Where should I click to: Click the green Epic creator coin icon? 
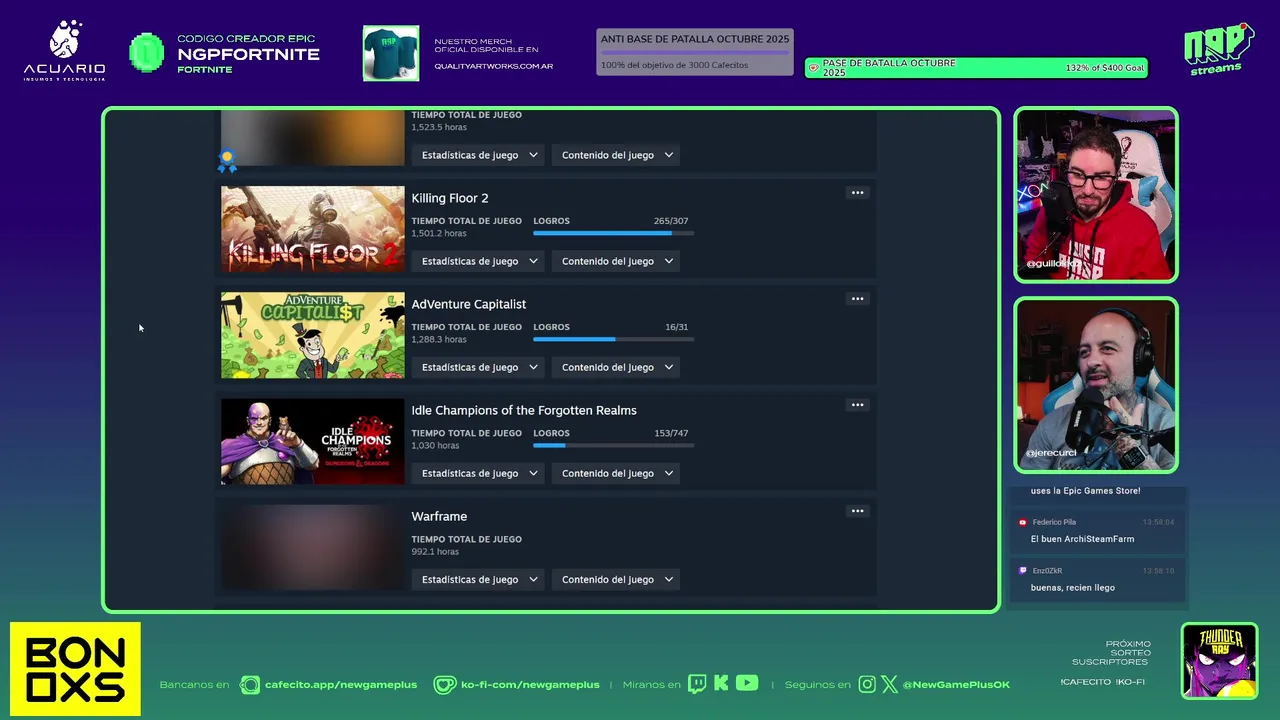(147, 53)
